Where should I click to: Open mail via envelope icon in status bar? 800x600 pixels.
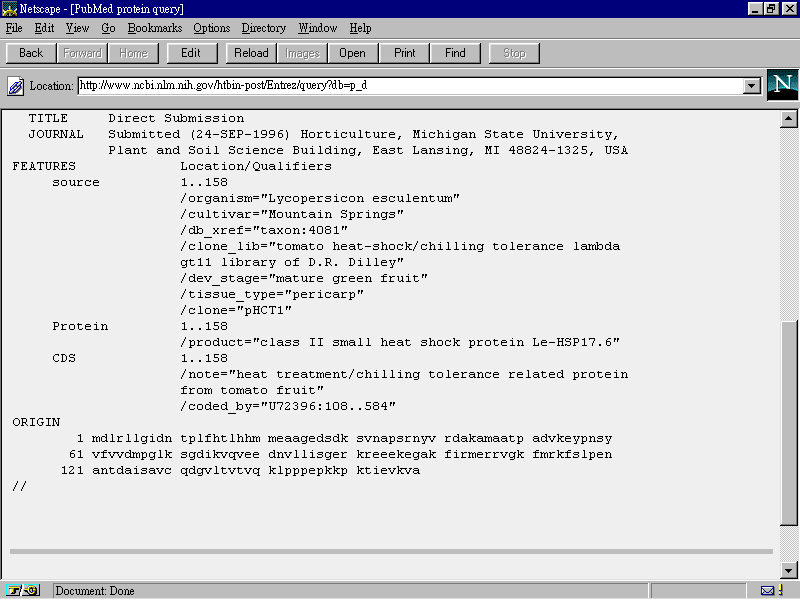767,591
